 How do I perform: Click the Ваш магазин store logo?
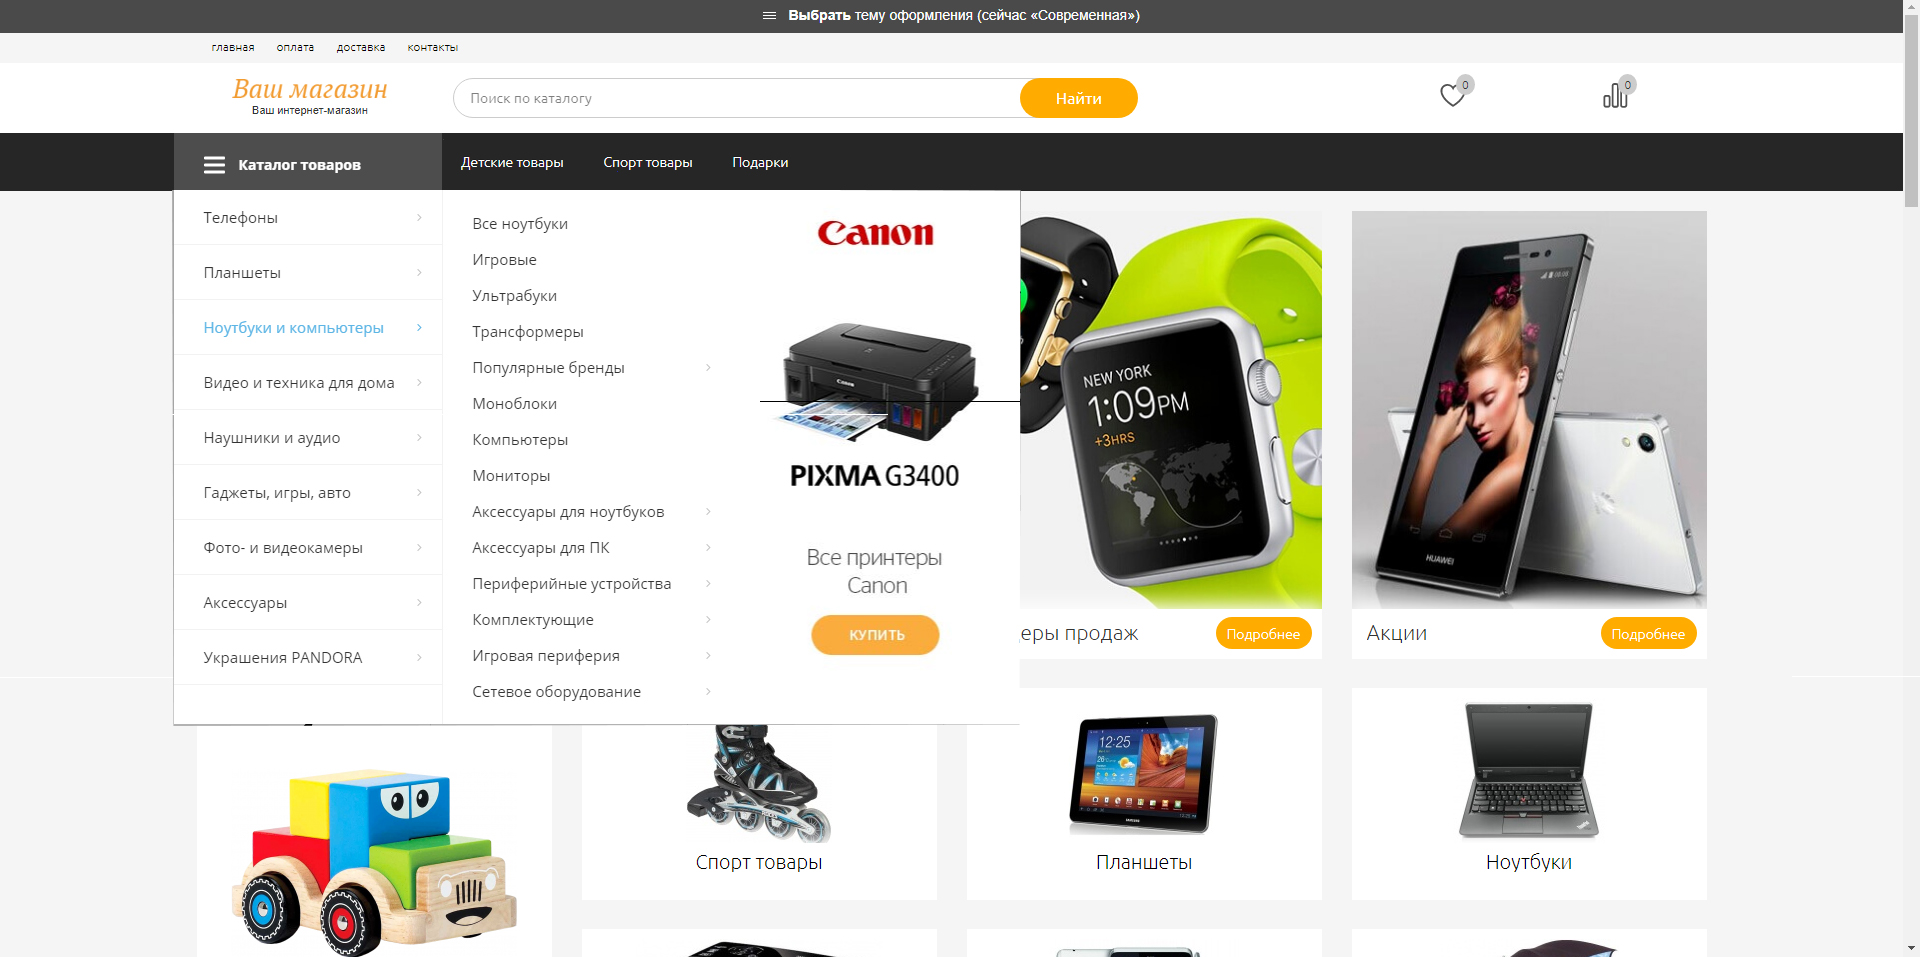(x=310, y=97)
